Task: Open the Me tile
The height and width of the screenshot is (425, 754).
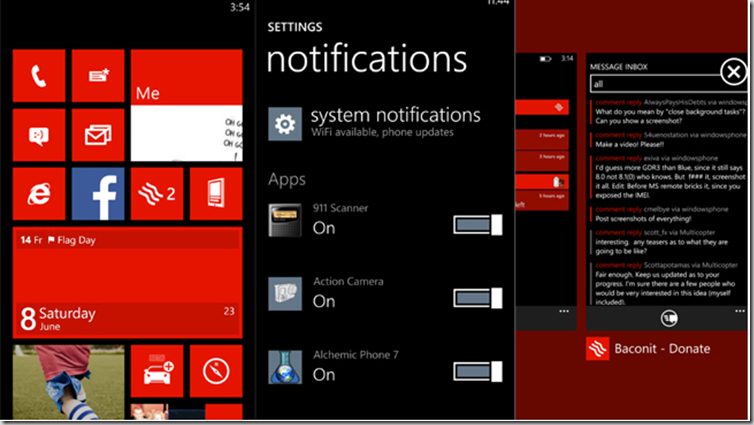Action: point(187,105)
